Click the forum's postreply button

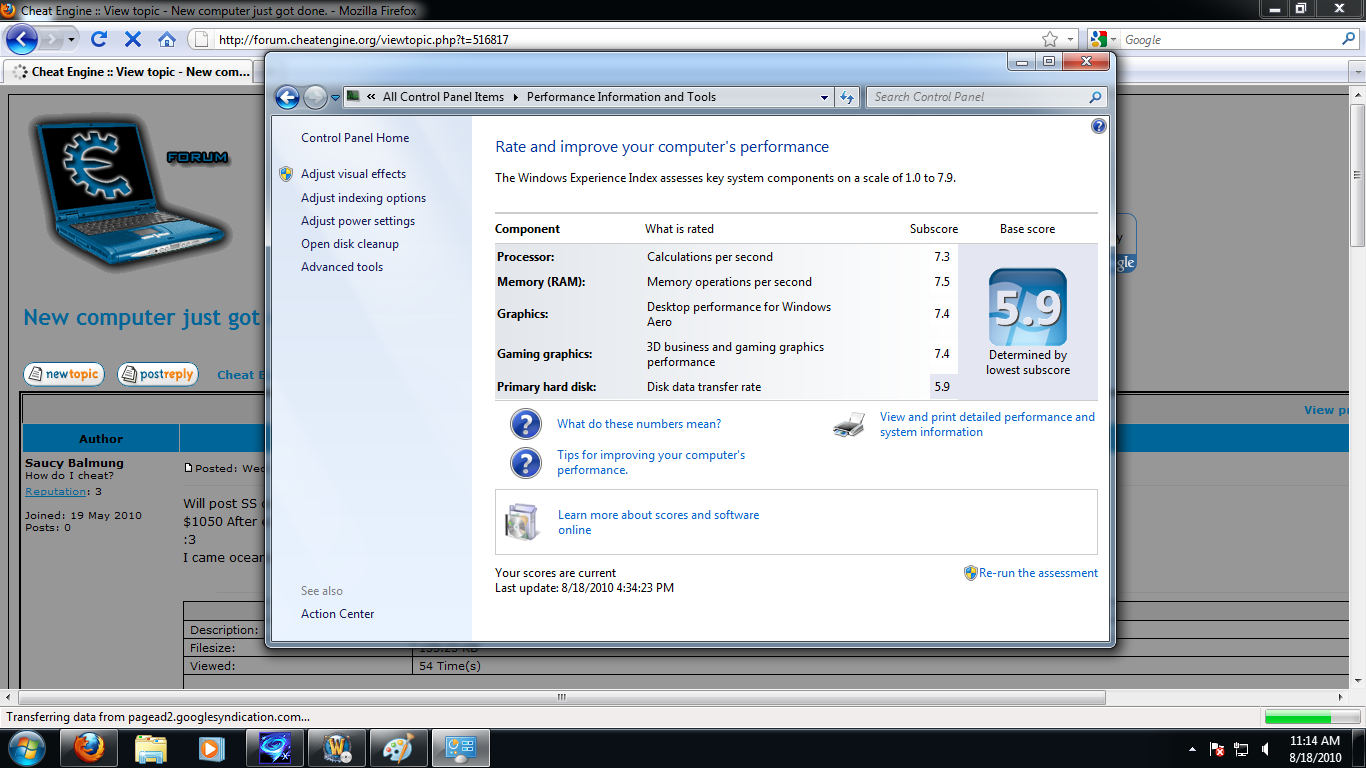[x=158, y=374]
